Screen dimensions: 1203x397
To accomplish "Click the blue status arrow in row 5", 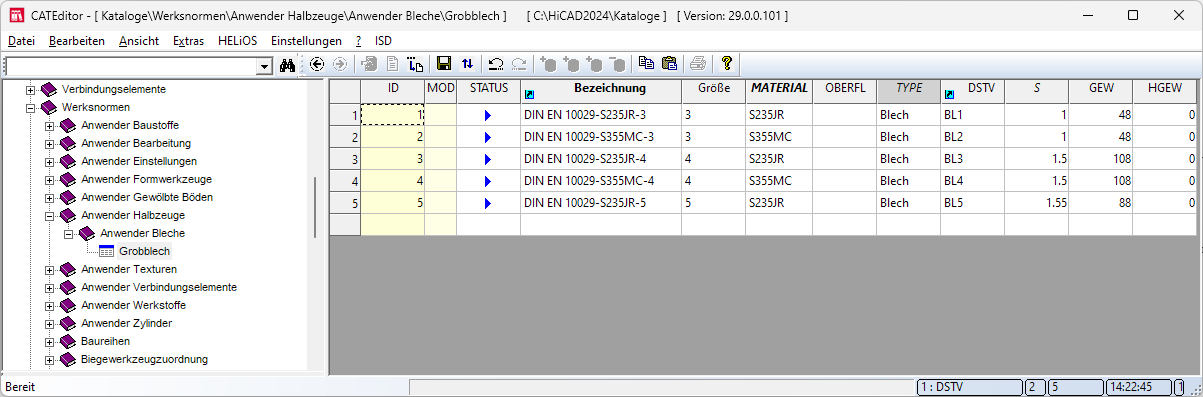I will 488,203.
